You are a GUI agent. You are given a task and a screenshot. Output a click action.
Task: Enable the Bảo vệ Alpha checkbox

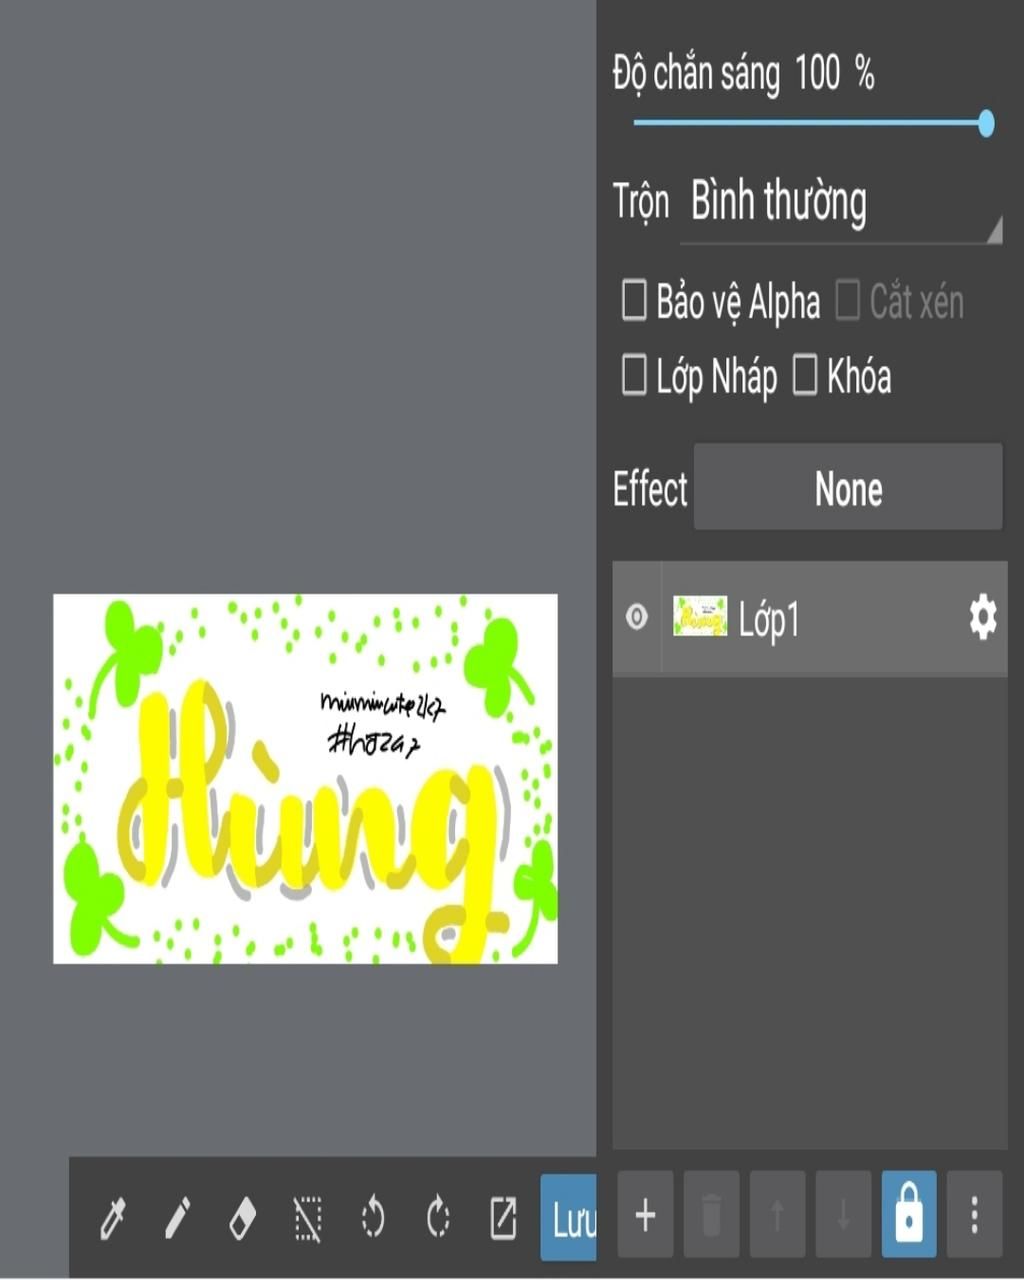(634, 300)
